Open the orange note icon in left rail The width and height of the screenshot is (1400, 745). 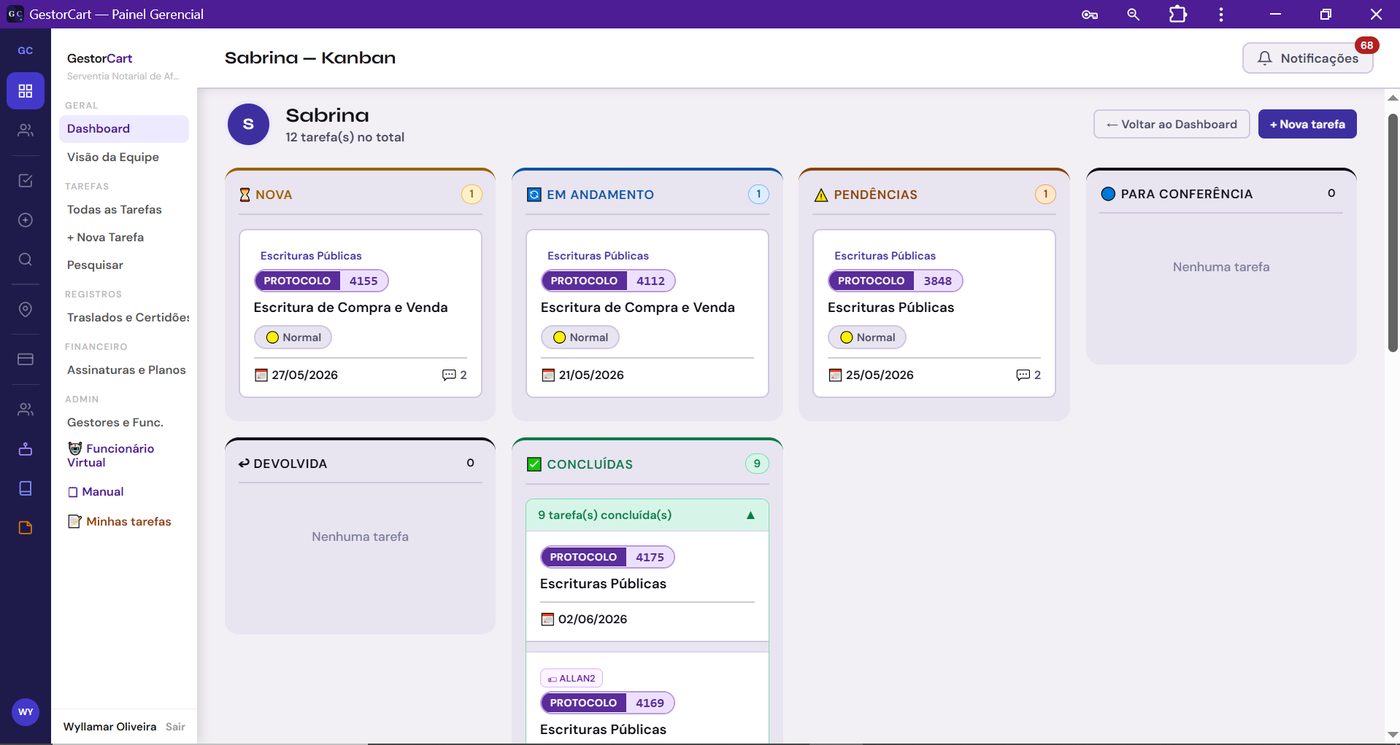tap(25, 527)
